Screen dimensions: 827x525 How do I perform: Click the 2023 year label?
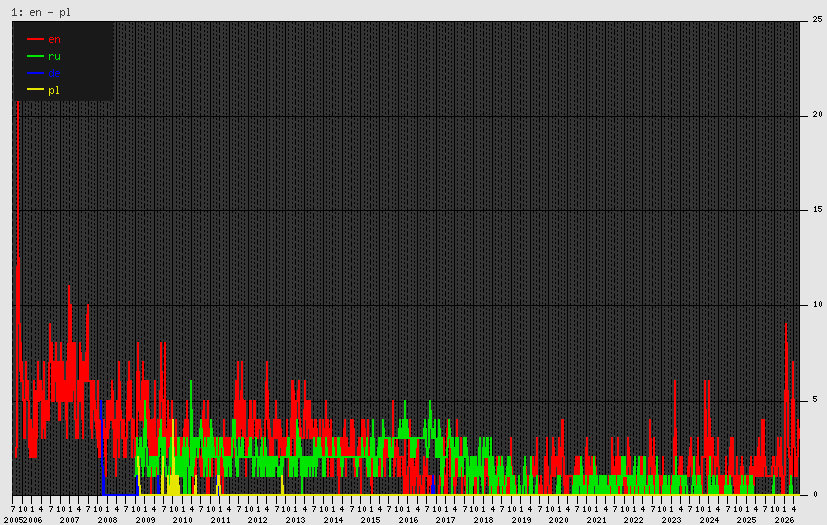[671, 520]
